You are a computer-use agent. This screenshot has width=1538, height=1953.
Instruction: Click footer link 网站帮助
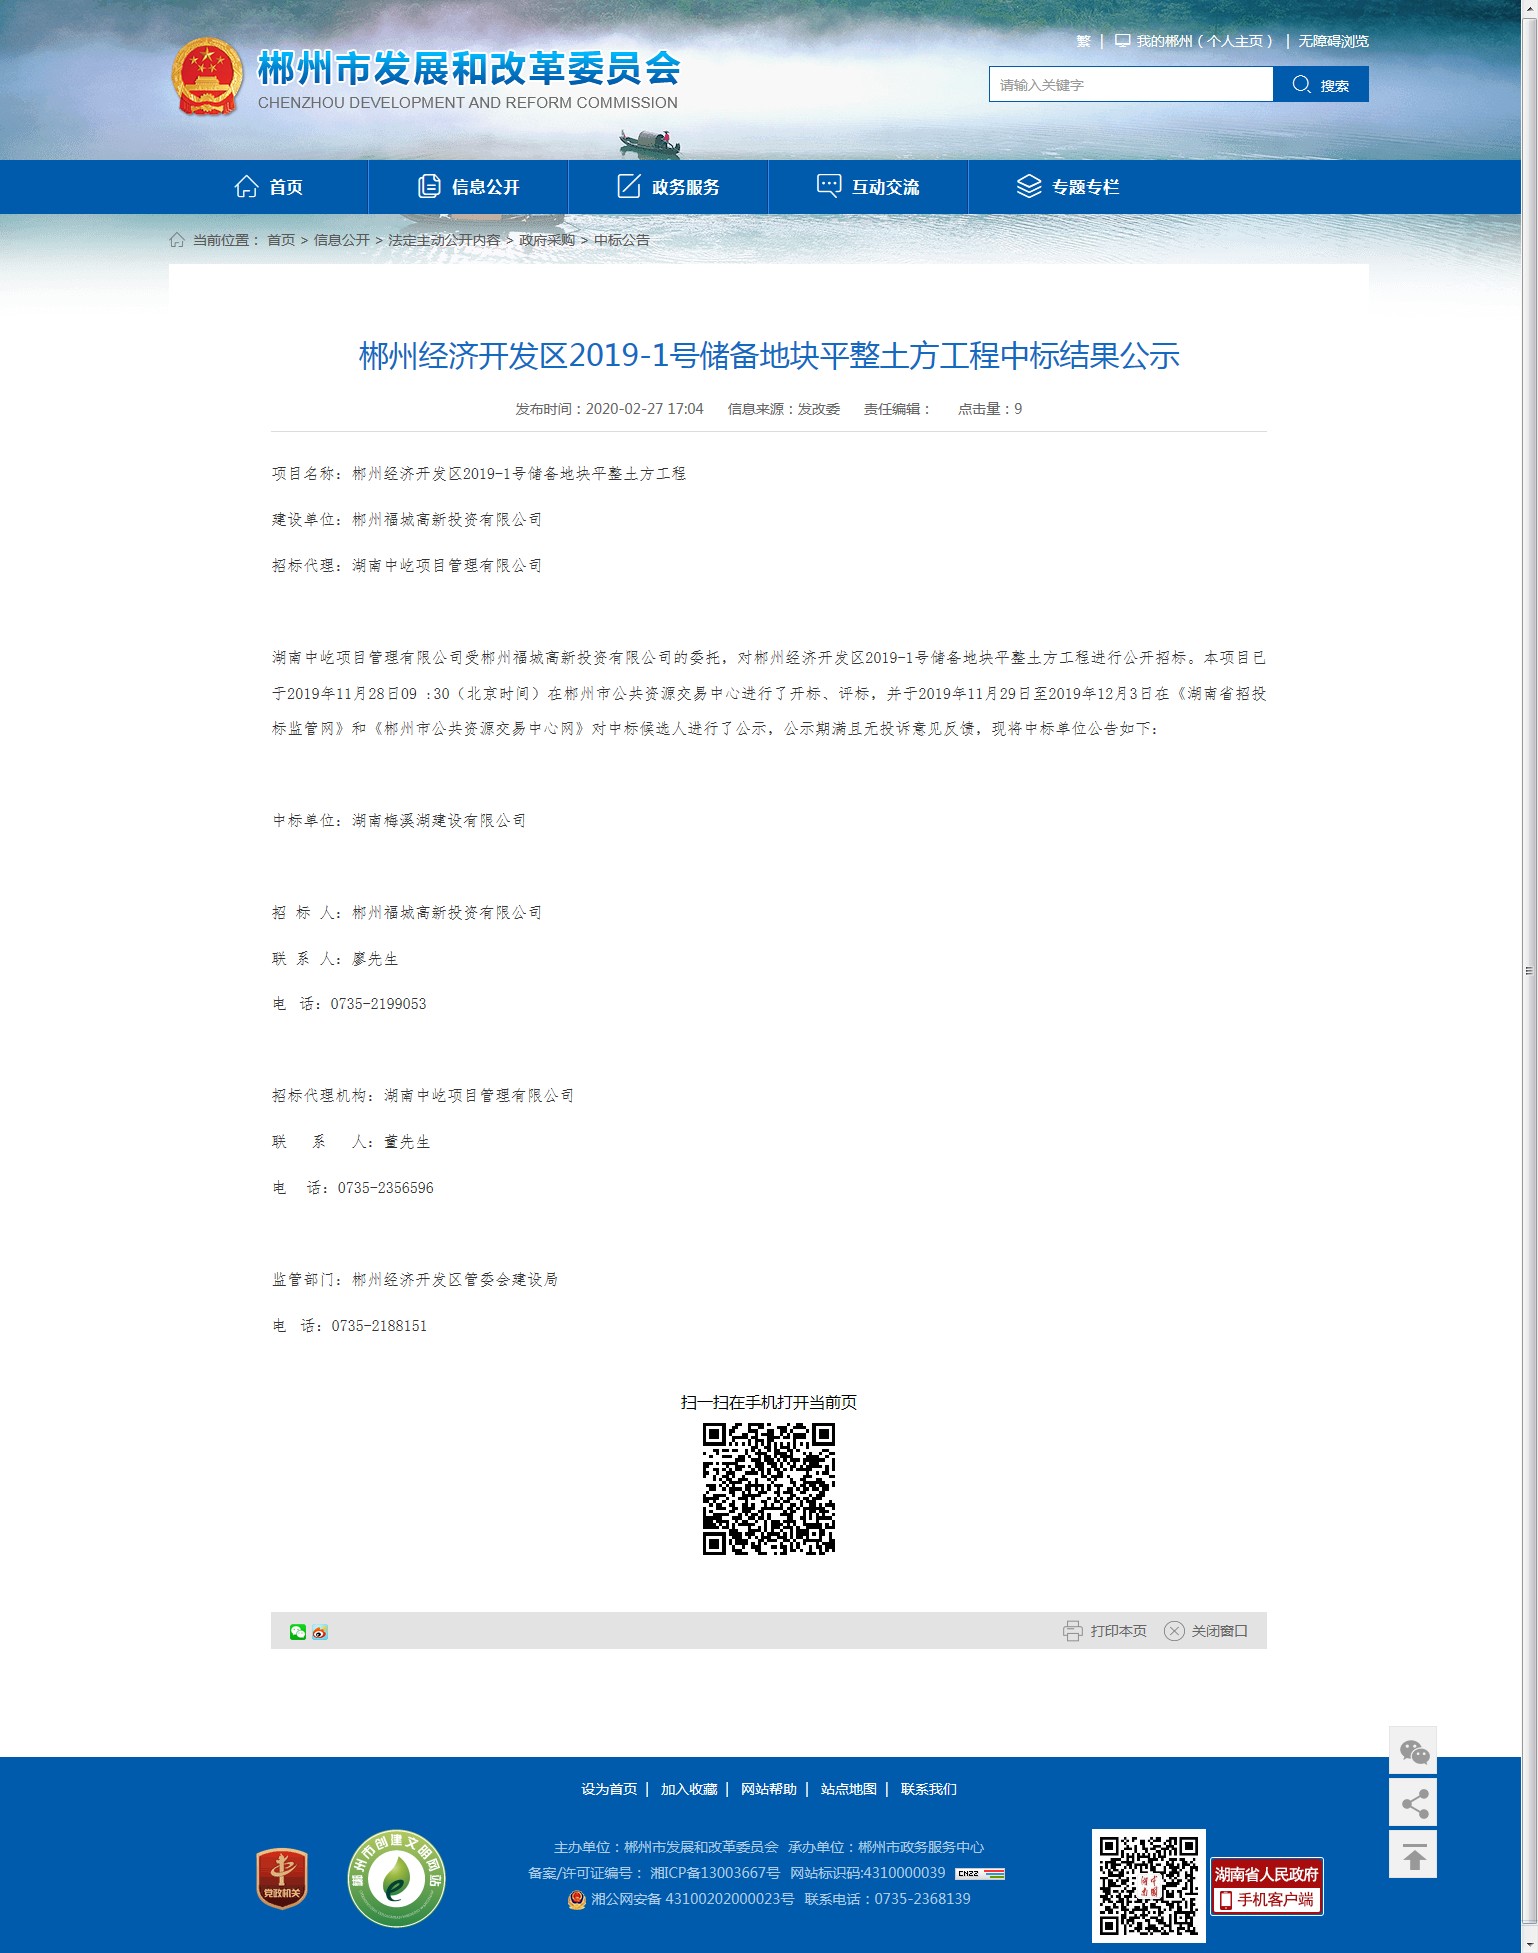(x=769, y=1789)
